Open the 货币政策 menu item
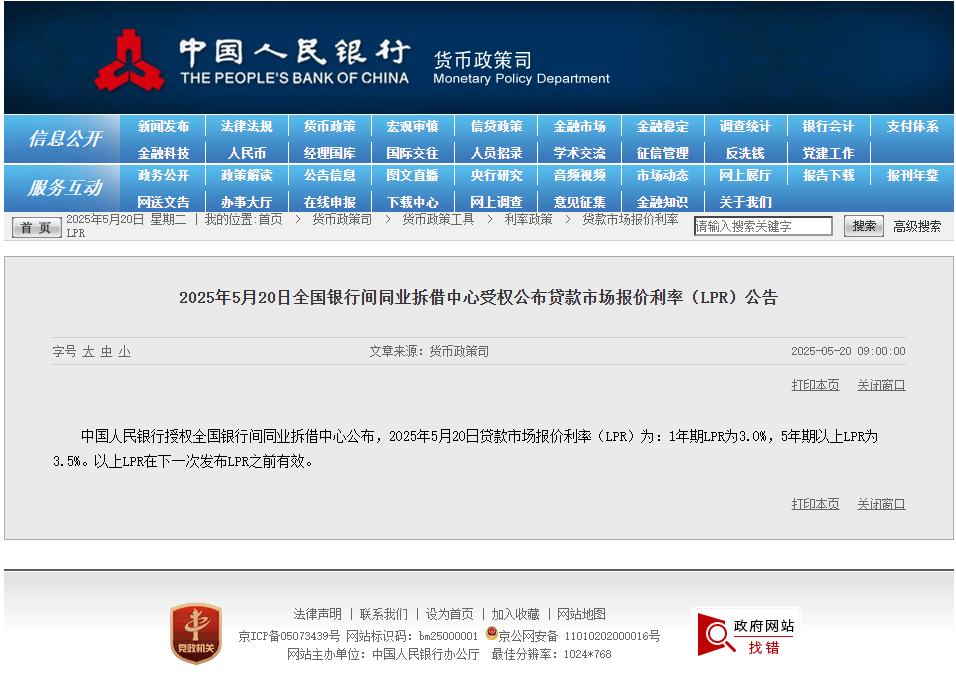This screenshot has width=956, height=687. 330,127
